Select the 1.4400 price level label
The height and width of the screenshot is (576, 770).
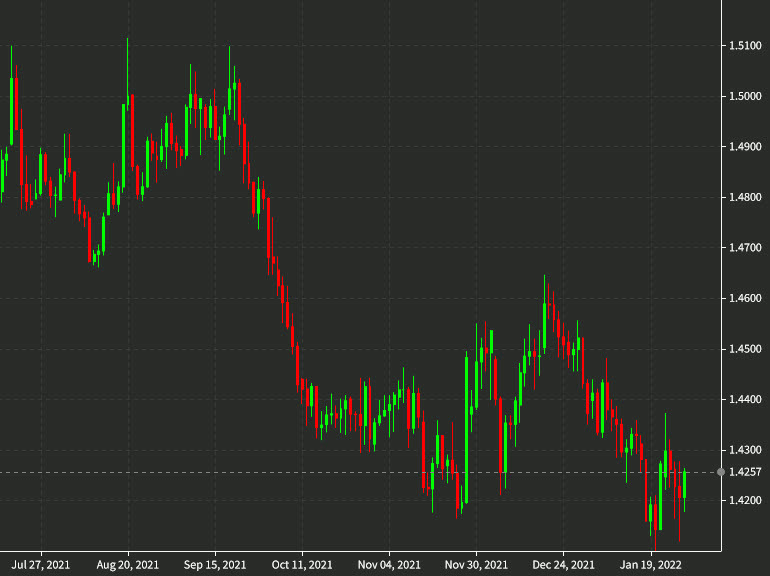[746, 400]
